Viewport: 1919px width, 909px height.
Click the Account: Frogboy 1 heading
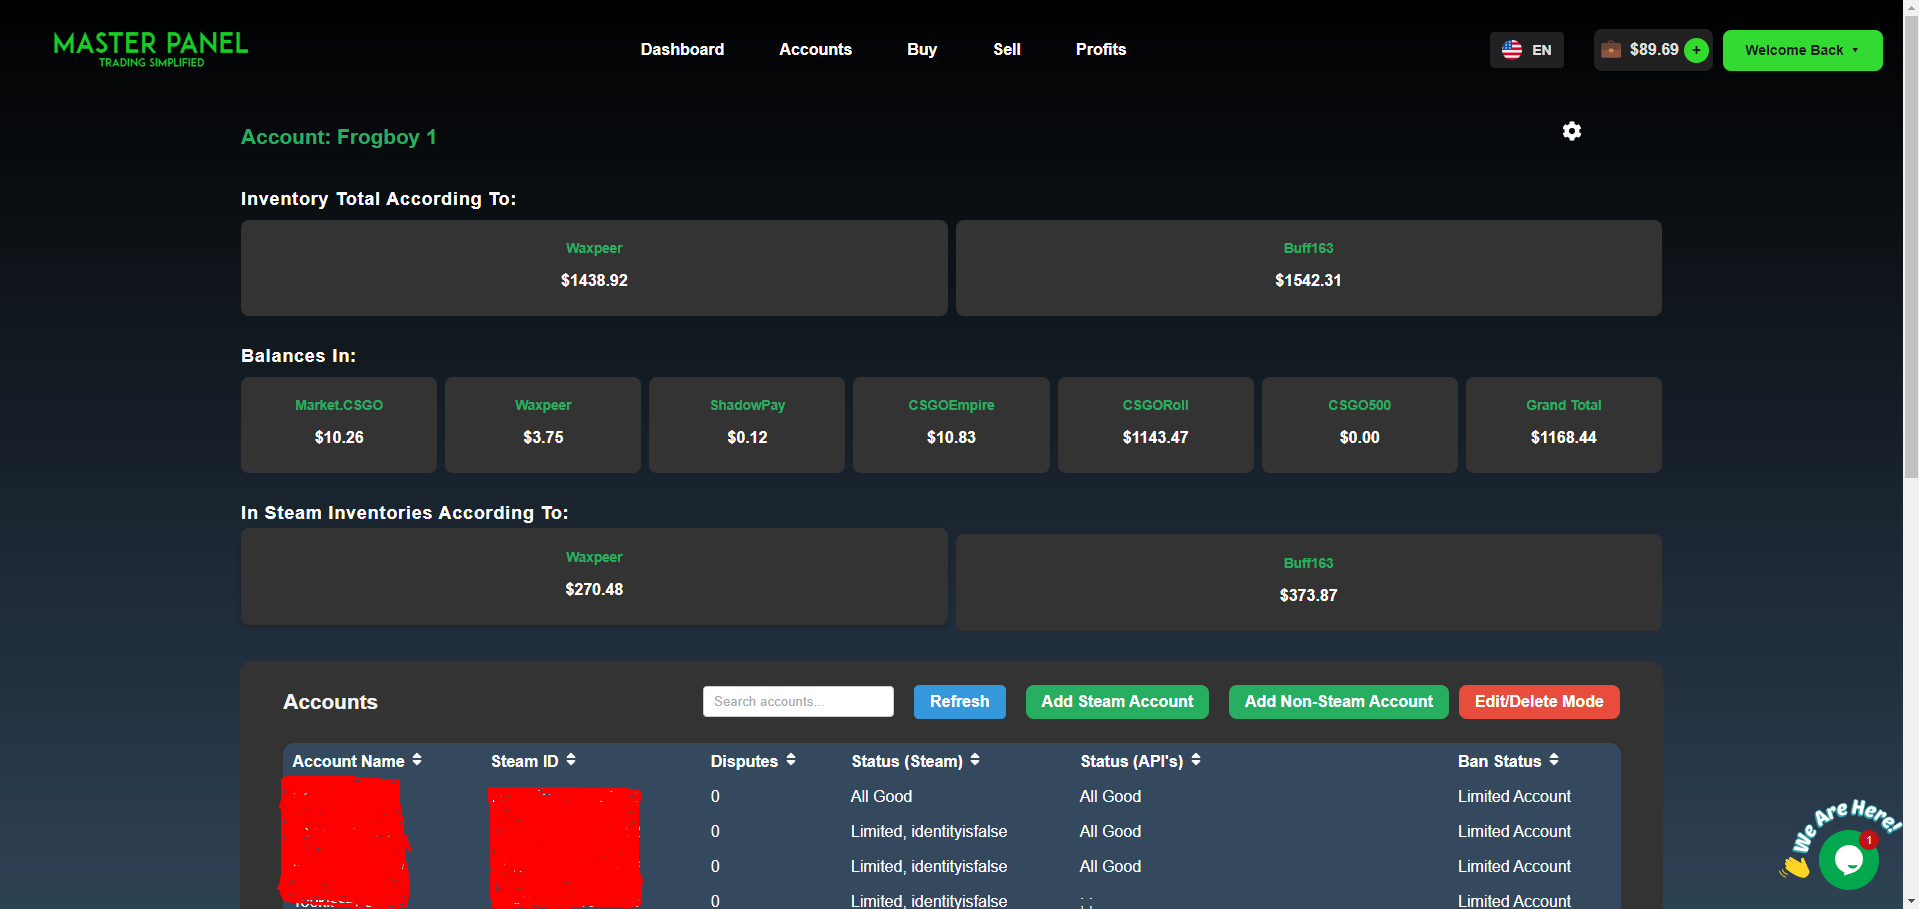(x=338, y=137)
